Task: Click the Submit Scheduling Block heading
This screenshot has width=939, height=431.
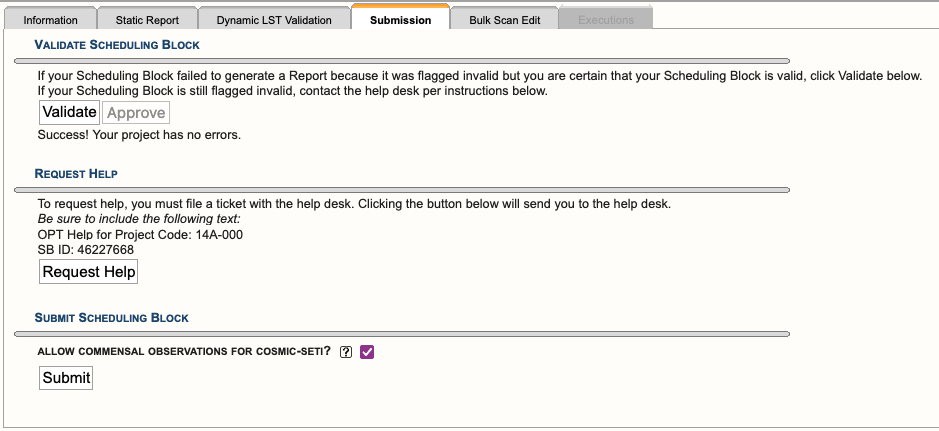Action: click(111, 318)
